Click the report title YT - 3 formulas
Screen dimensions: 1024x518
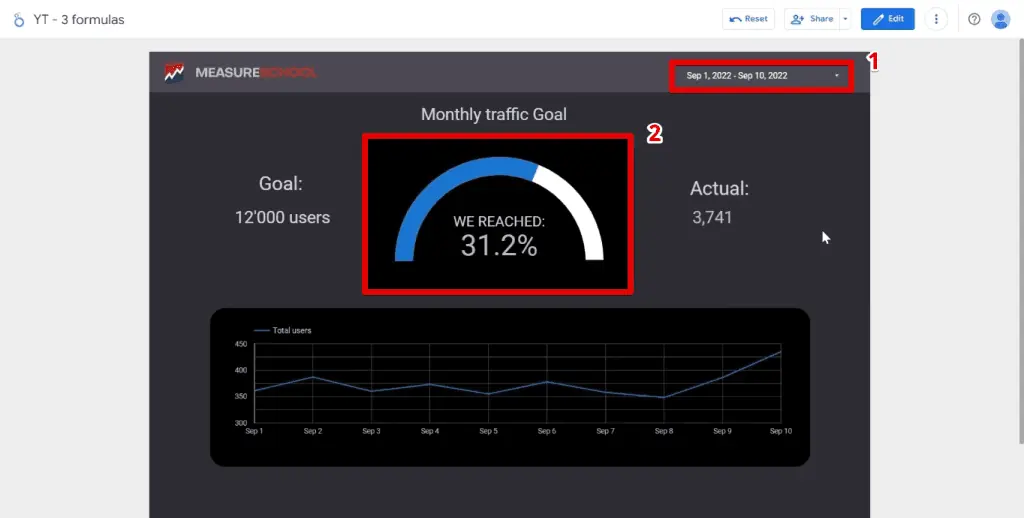[x=79, y=19]
